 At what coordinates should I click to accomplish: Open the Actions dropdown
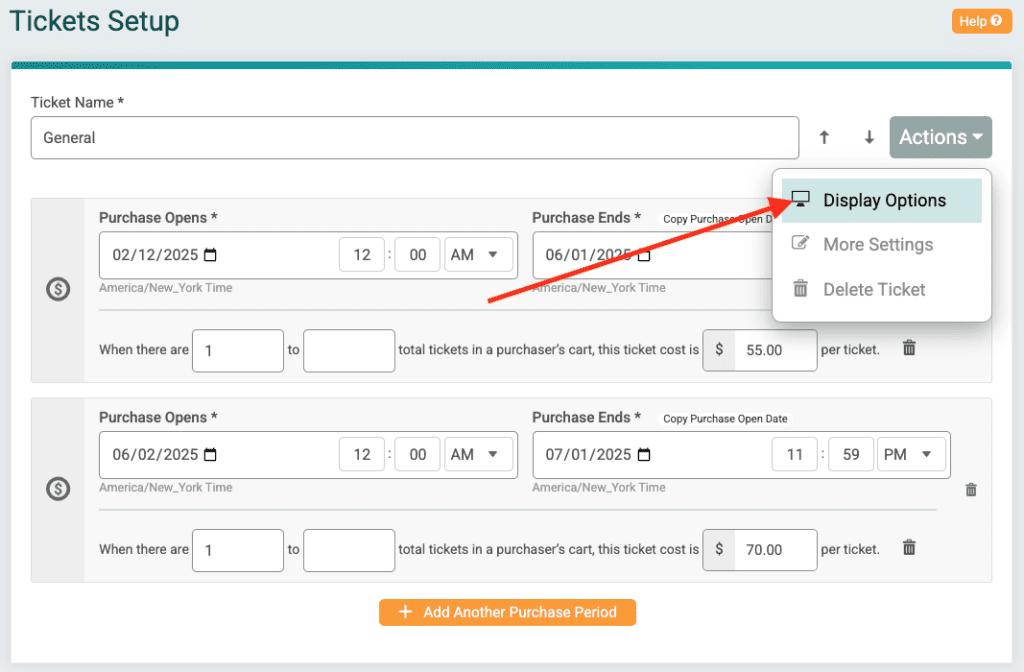coord(940,137)
